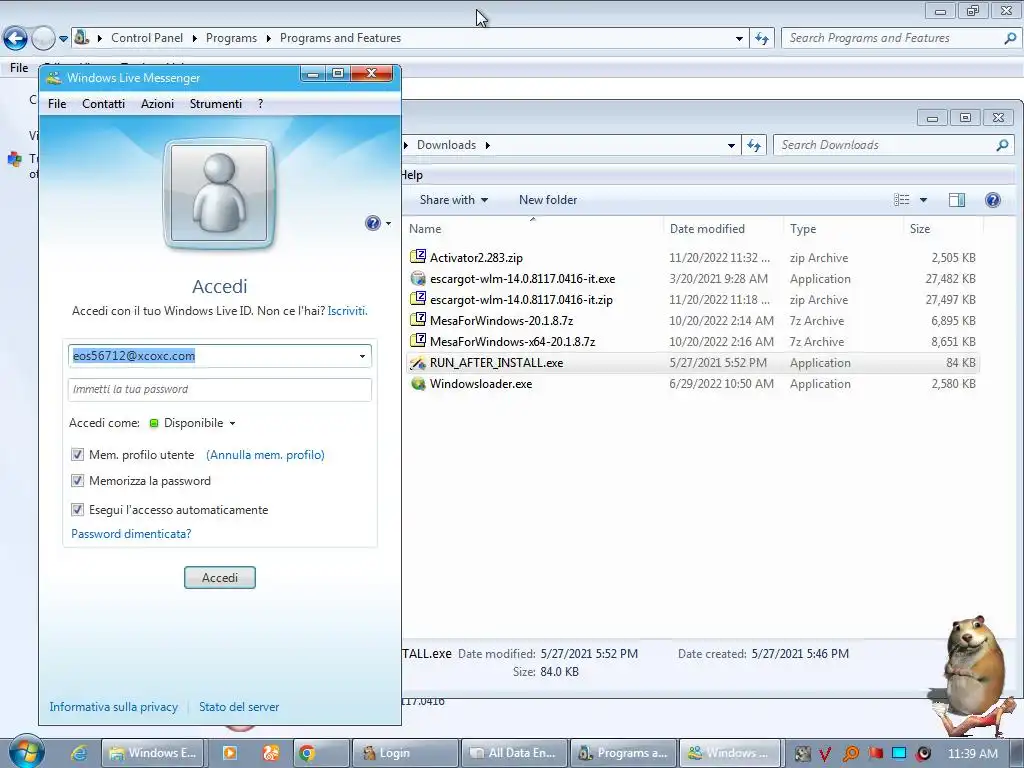Click New folder button

coord(548,200)
